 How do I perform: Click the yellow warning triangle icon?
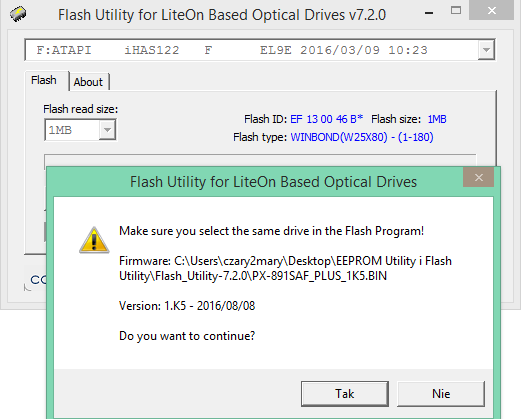(x=94, y=240)
